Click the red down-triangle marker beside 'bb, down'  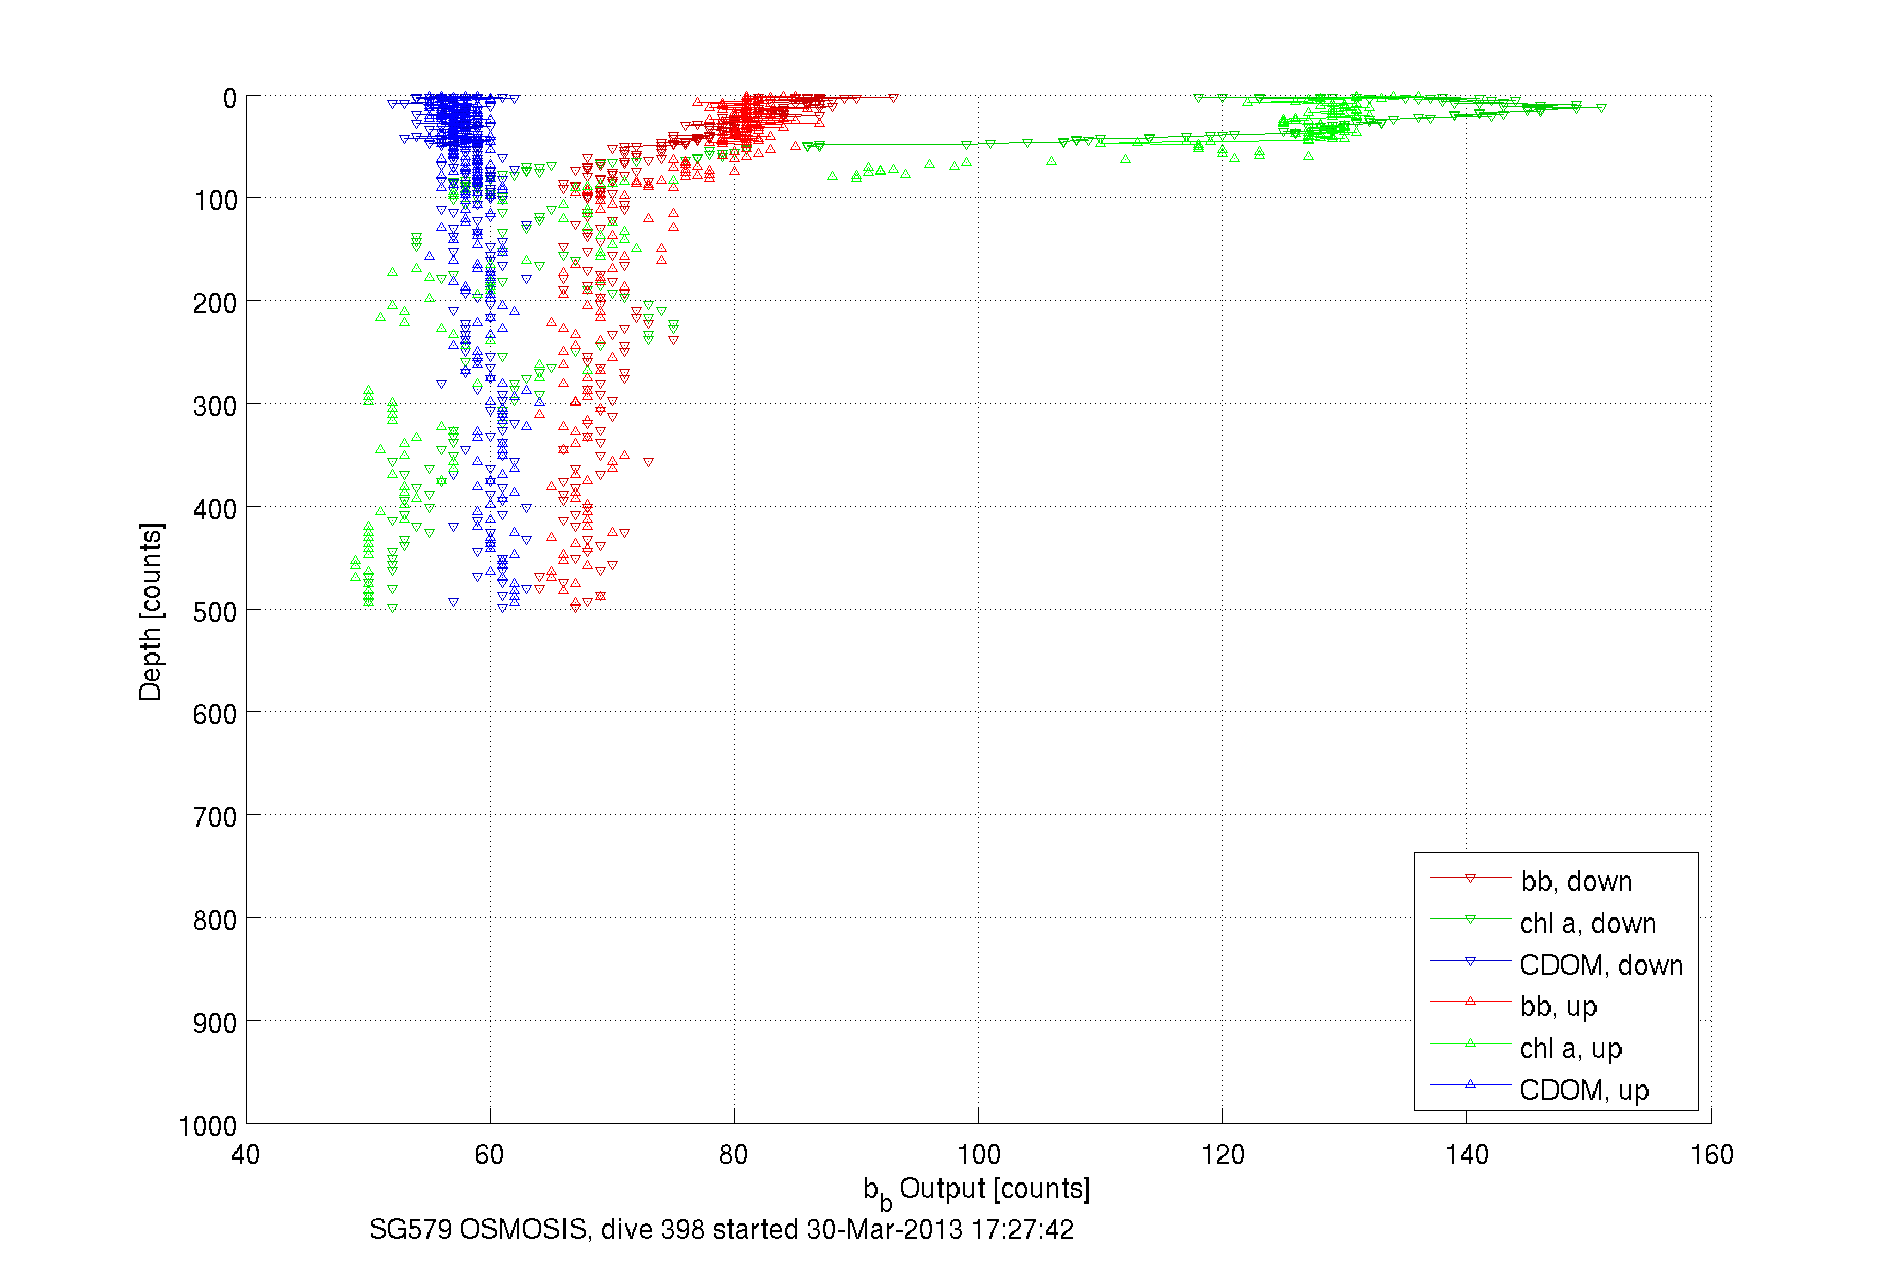[1470, 878]
